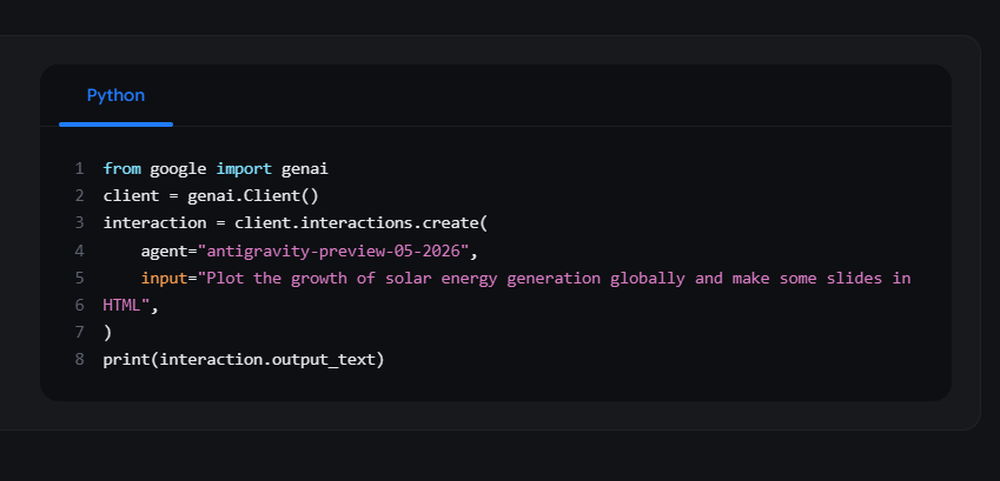Click line number 8 in gutter

79,360
